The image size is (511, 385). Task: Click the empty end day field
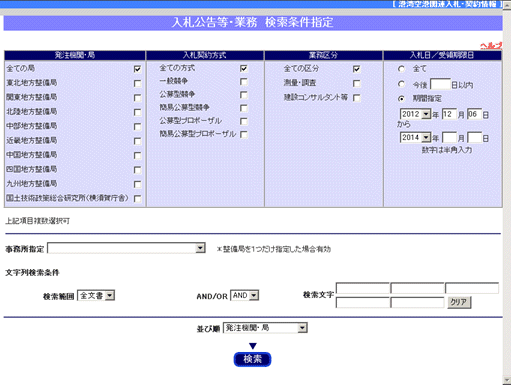pyautogui.click(x=475, y=138)
